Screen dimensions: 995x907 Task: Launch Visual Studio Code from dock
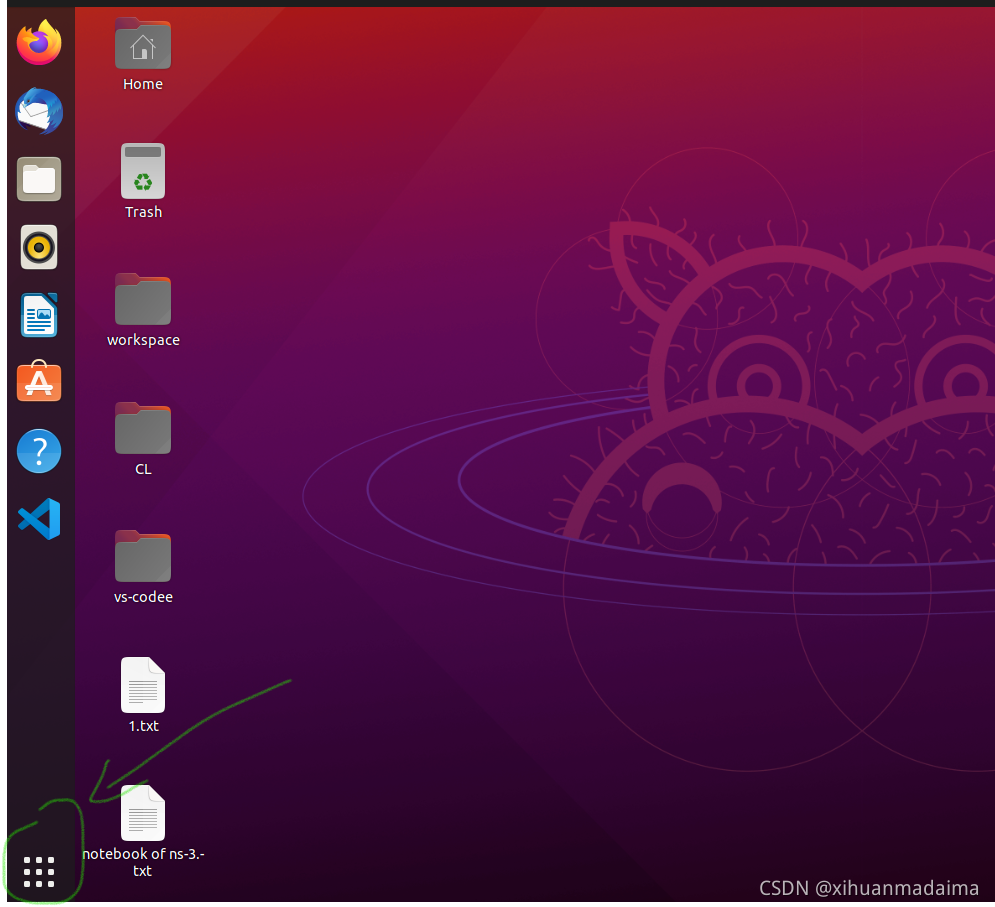point(39,519)
